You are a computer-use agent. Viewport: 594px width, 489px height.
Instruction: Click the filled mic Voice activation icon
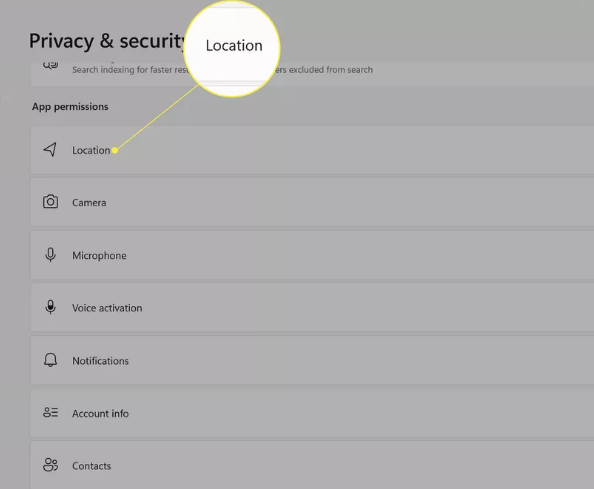click(x=50, y=307)
